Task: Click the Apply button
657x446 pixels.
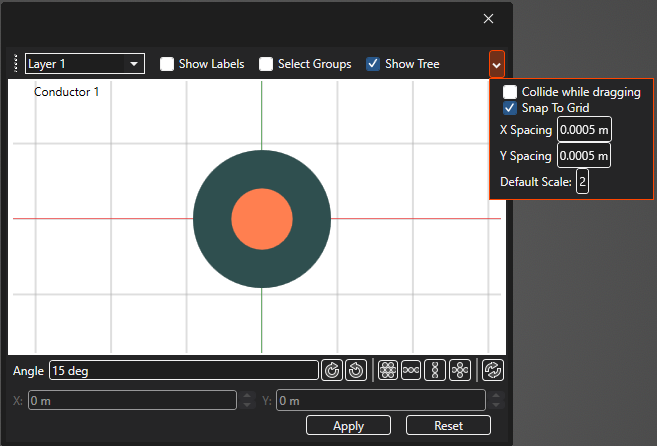Action: point(348,425)
